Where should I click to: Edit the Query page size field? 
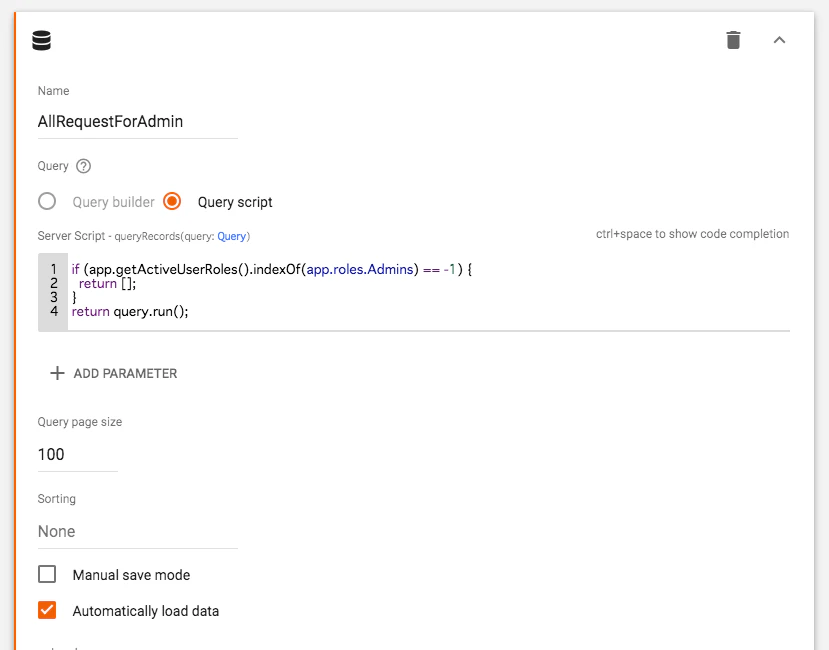pyautogui.click(x=78, y=454)
